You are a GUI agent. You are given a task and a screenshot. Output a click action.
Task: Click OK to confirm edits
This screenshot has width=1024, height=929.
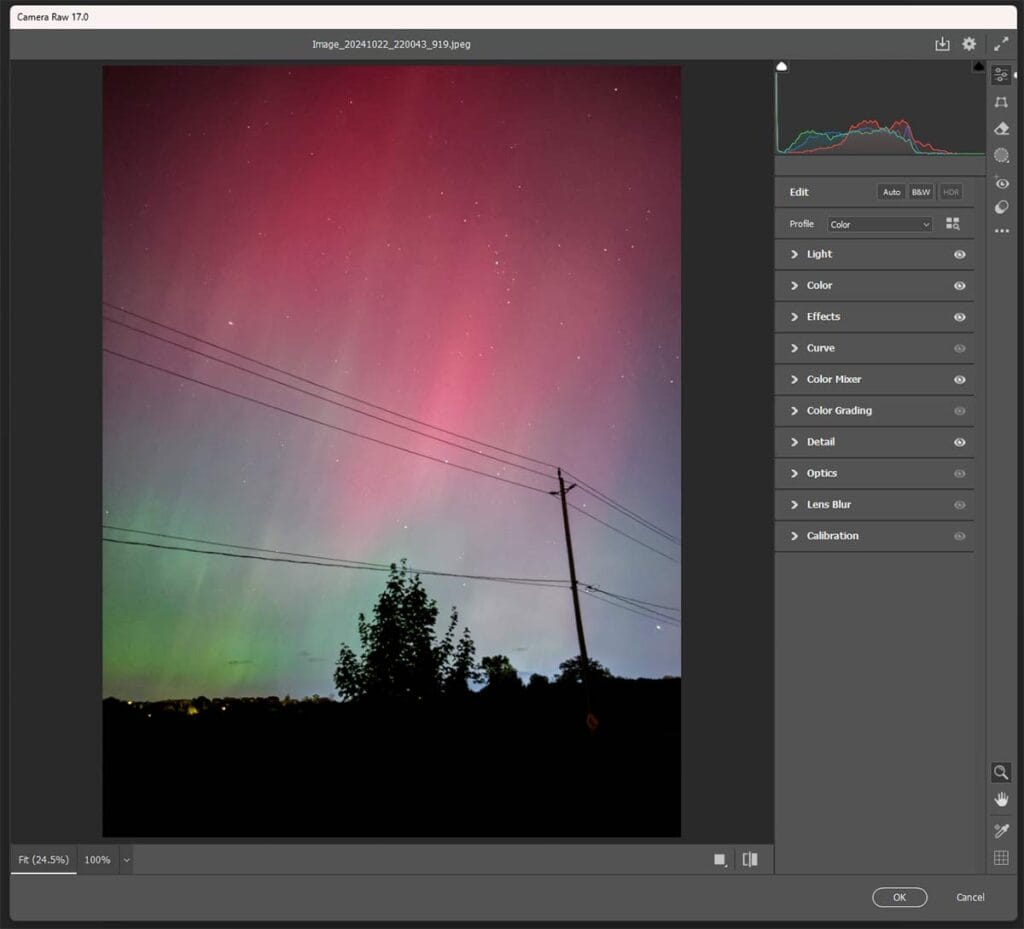899,897
